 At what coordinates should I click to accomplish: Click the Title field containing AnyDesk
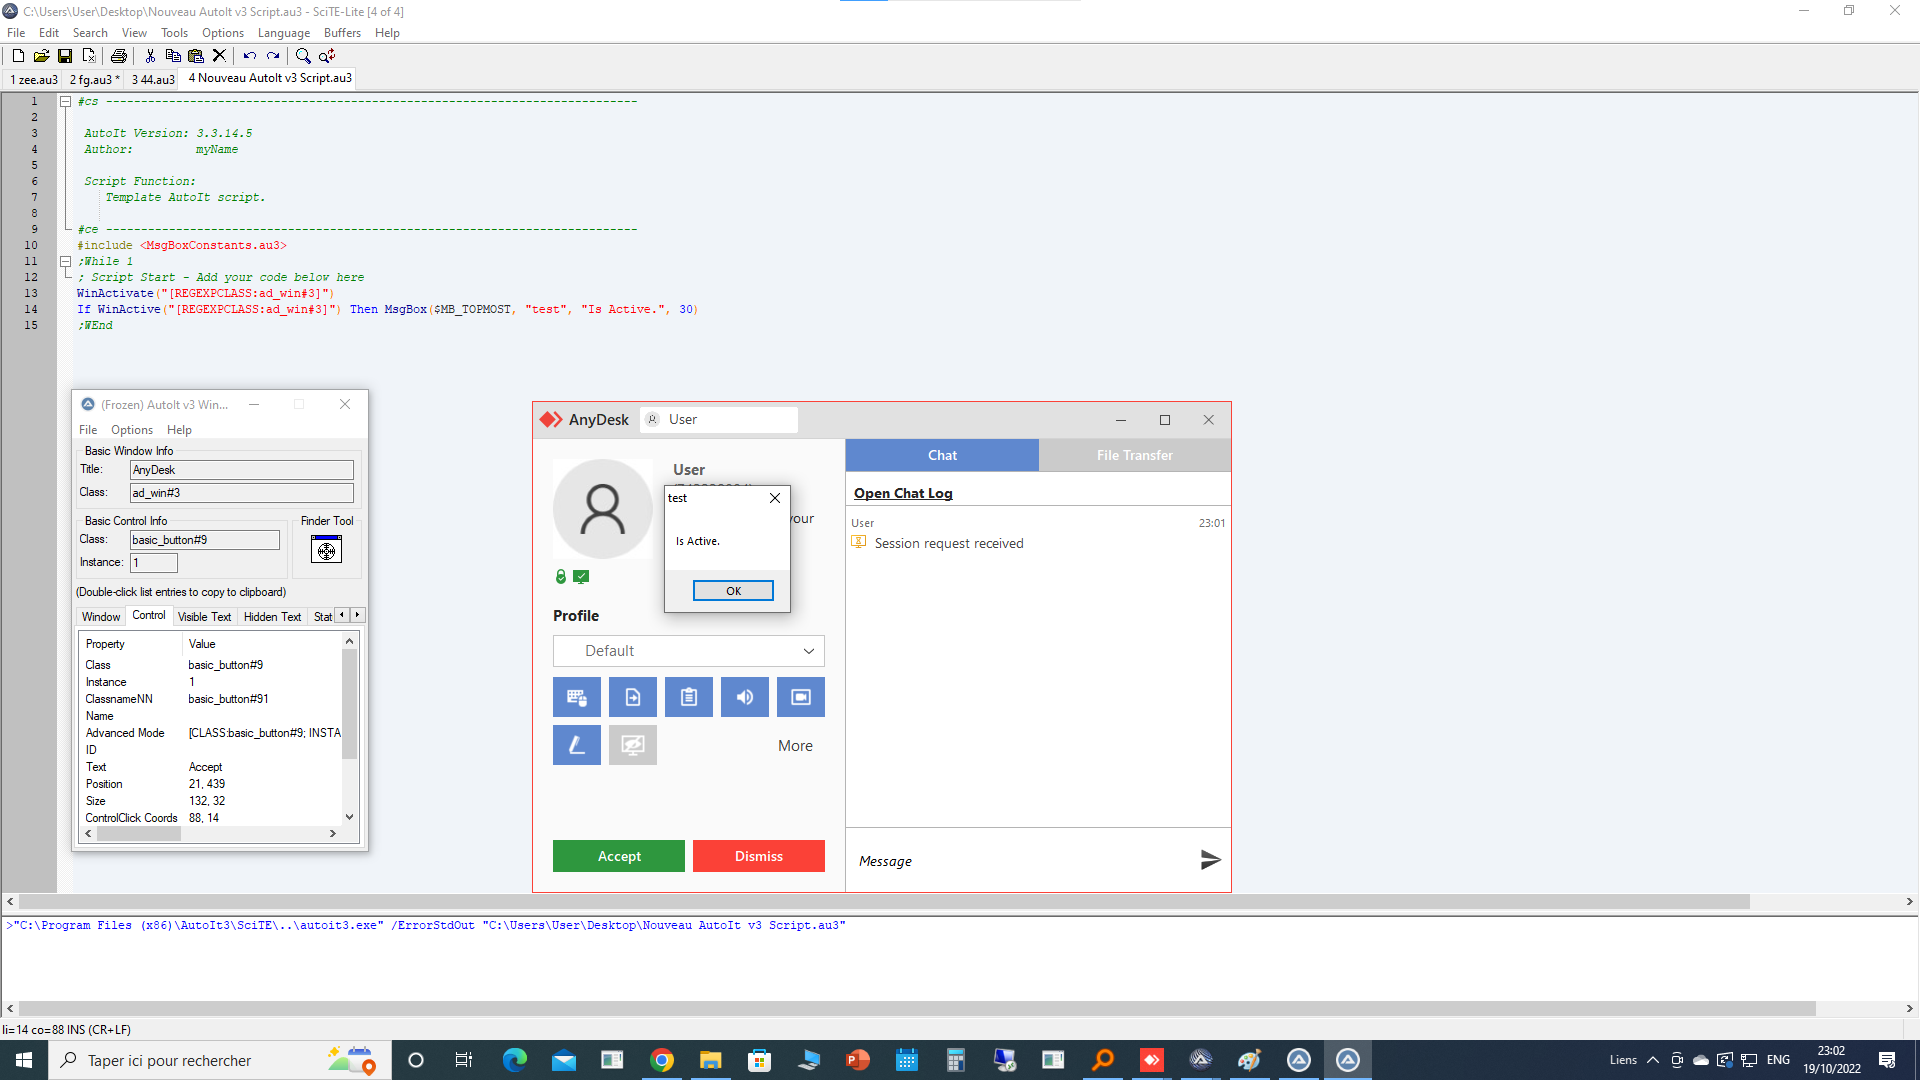click(x=242, y=470)
